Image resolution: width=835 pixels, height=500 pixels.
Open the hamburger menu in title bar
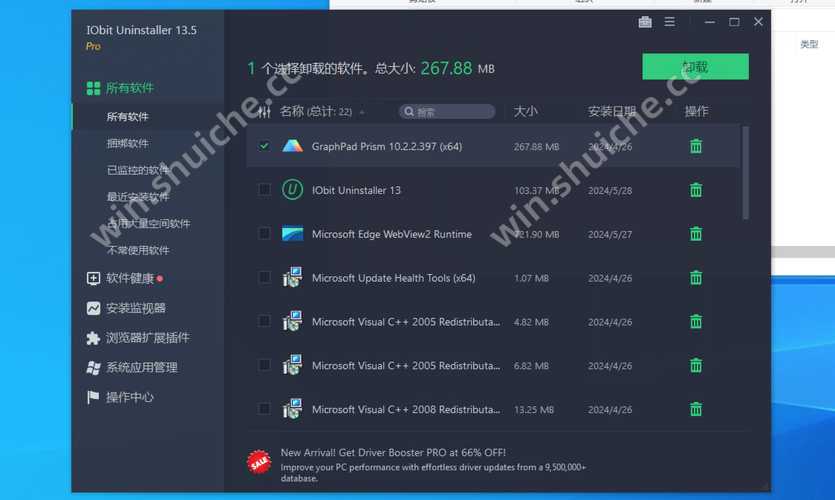point(669,22)
